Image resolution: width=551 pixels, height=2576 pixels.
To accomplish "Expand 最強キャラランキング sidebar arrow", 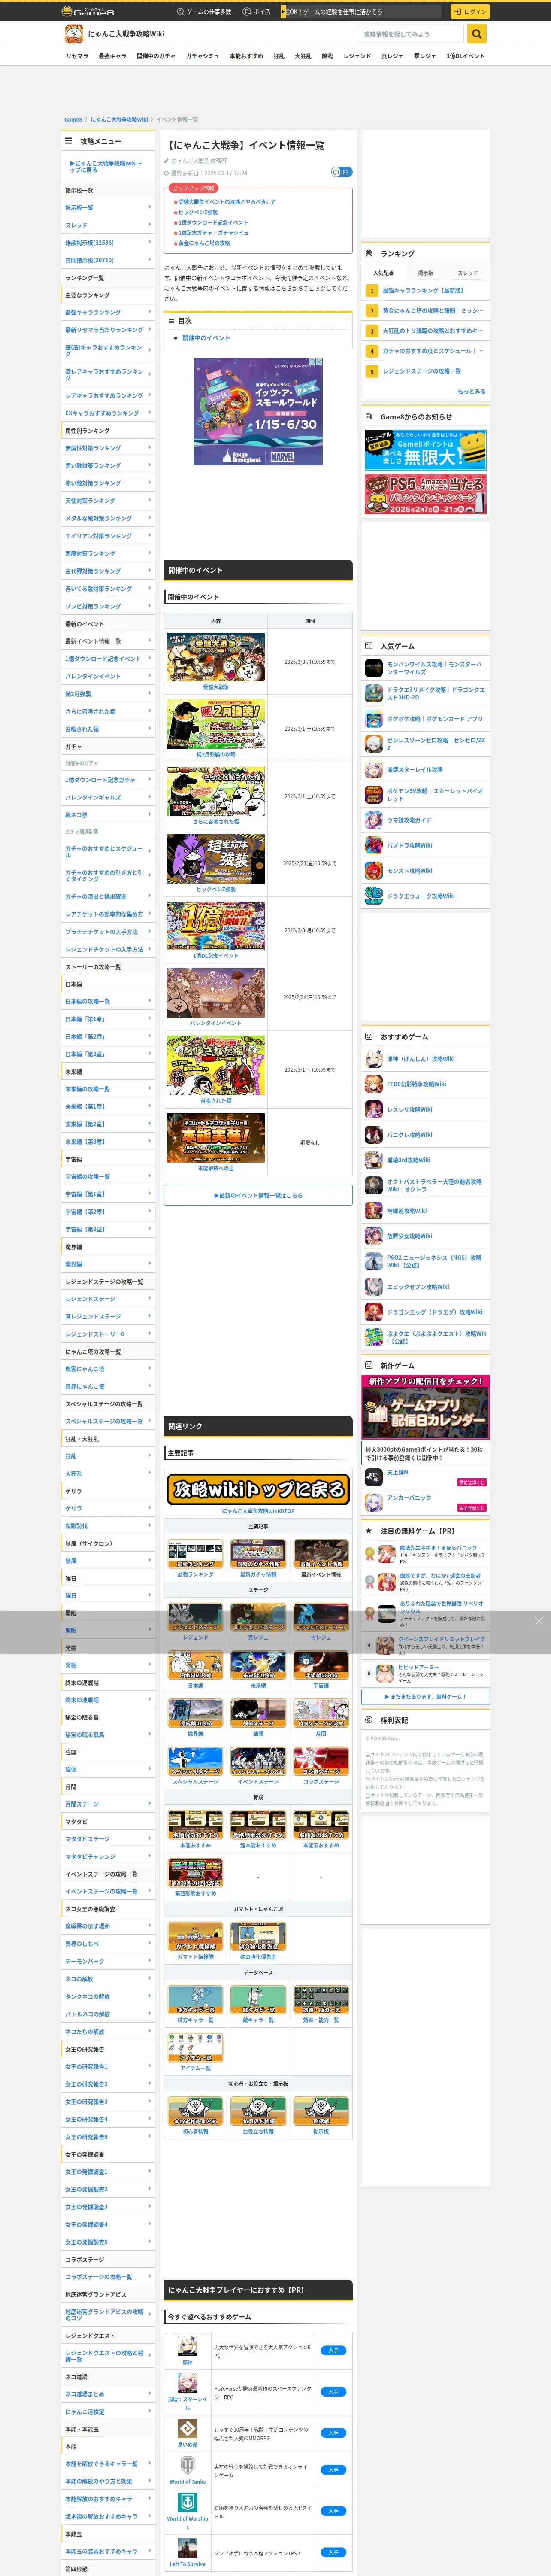I will 150,312.
